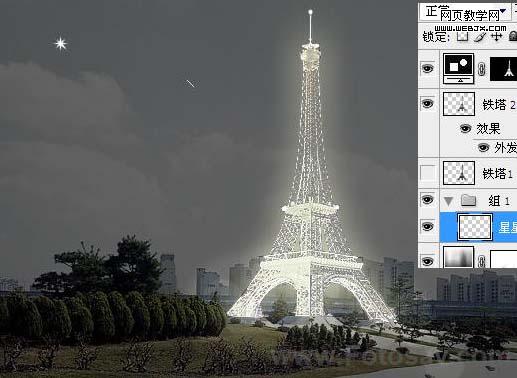Select the black tower layer mask thumbnail
Screen dimensions: 517x378
click(503, 69)
